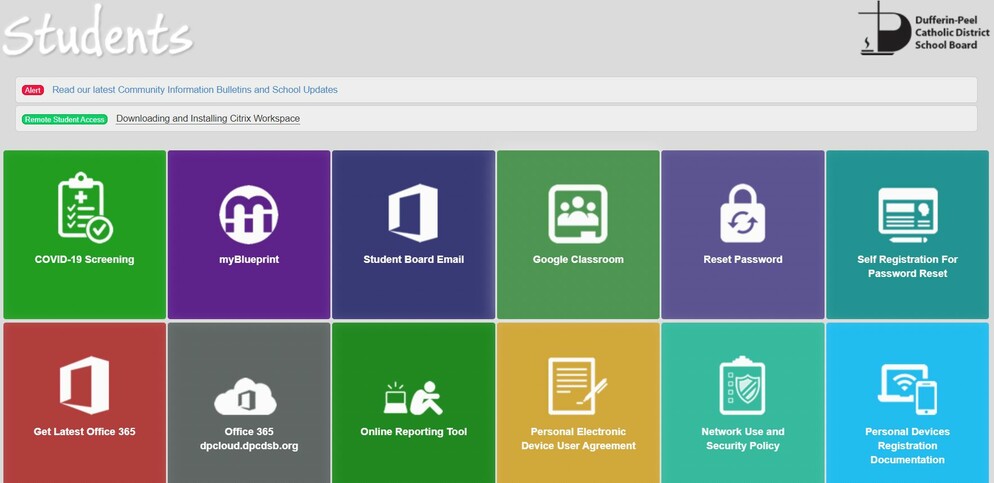
Task: Select Personal Electronic Device User Agreement label
Action: click(578, 439)
